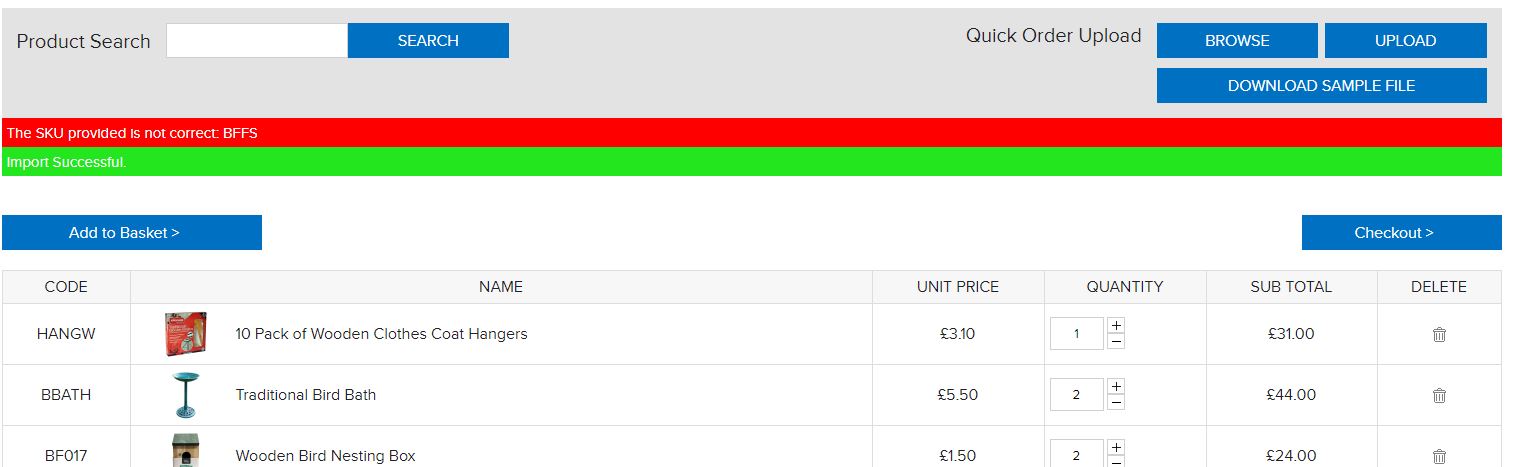Image resolution: width=1523 pixels, height=467 pixels.
Task: Proceed to Checkout
Action: [x=1401, y=233]
